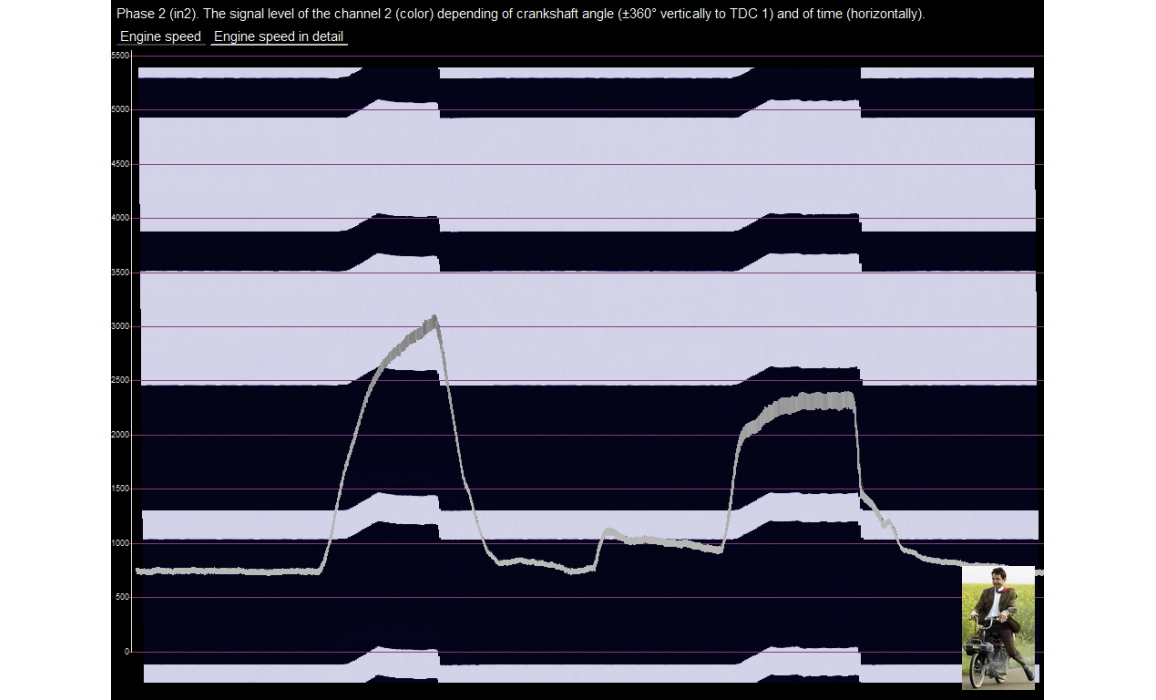Select the 2500 axis label
This screenshot has width=1156, height=700.
click(x=120, y=381)
